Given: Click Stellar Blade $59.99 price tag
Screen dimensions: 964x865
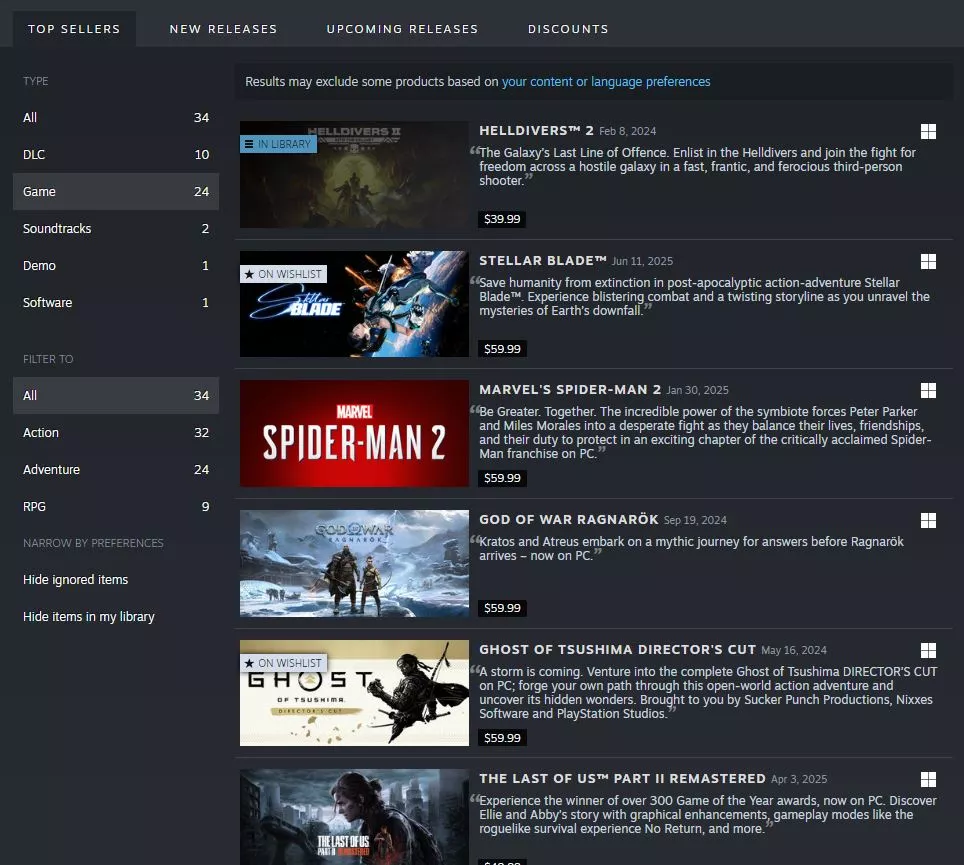Looking at the screenshot, I should [502, 349].
